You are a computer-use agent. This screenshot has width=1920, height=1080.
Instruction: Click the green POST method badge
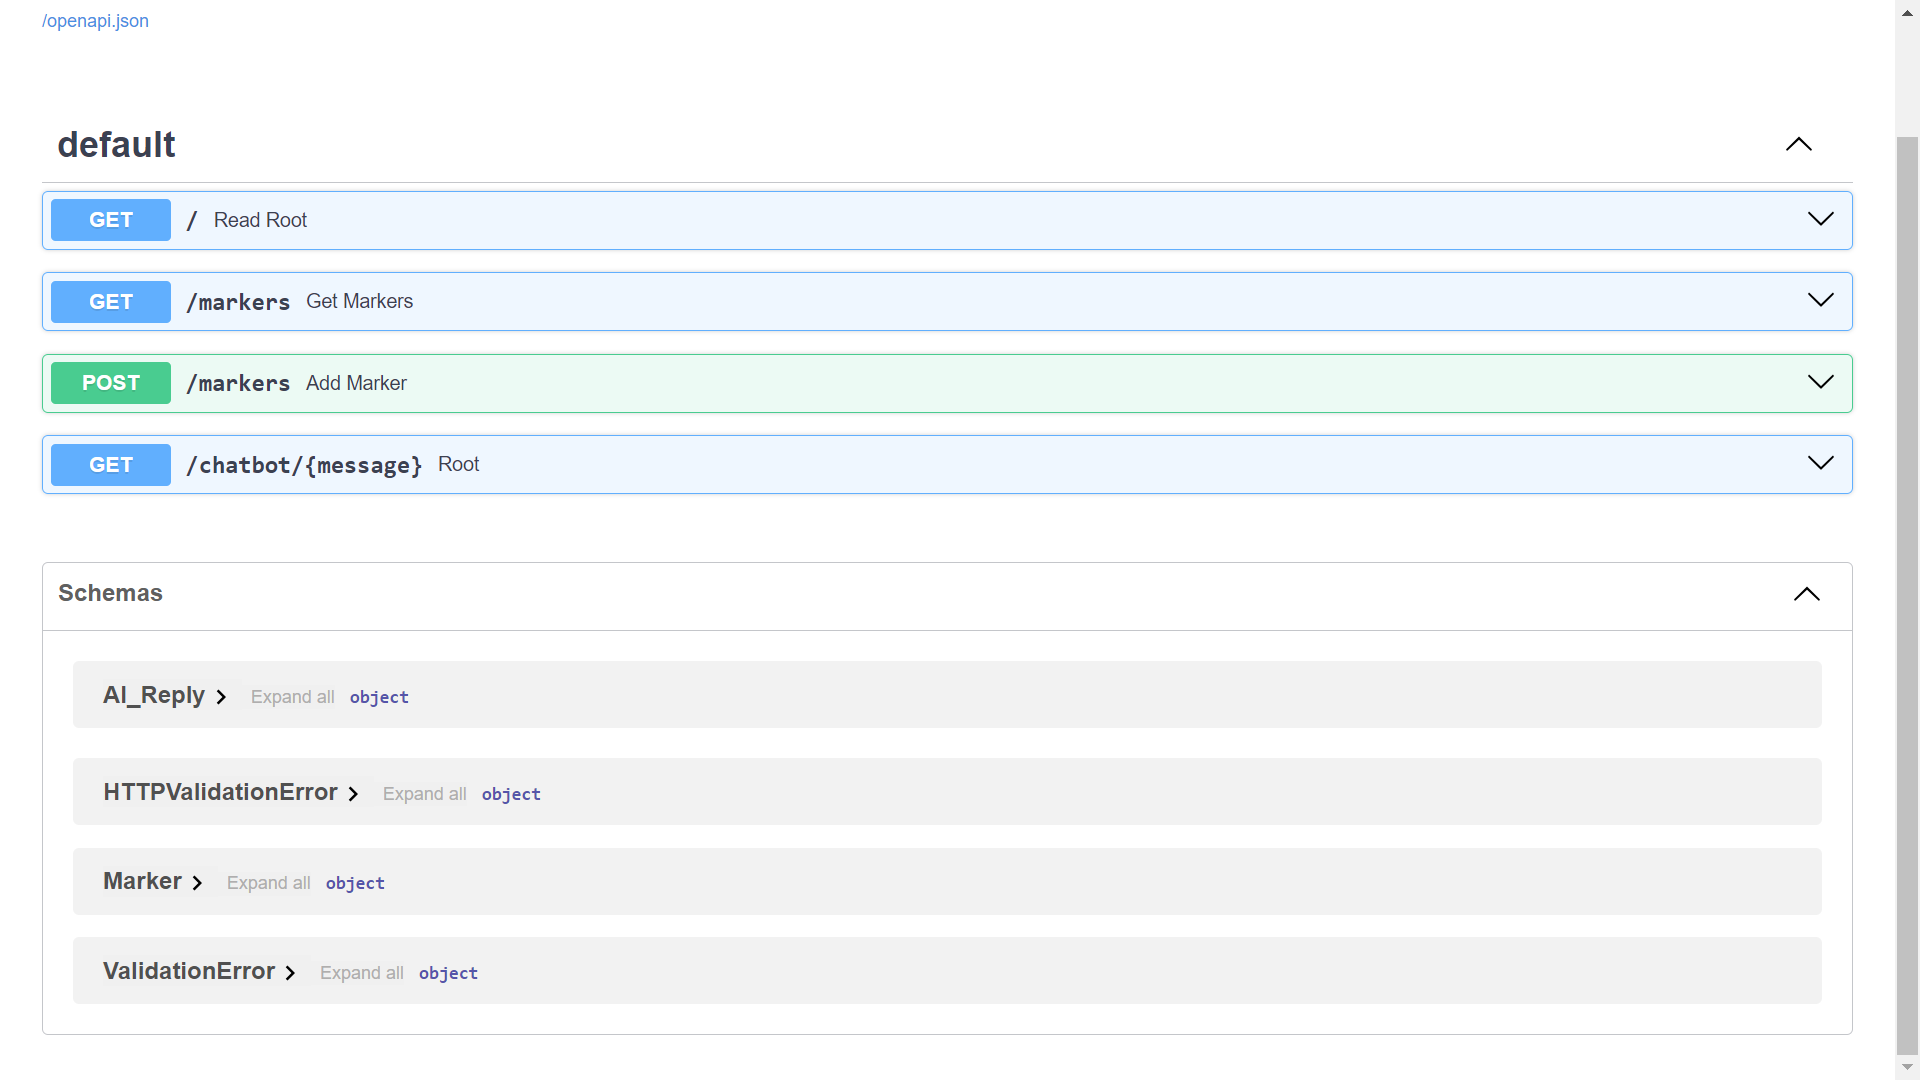tap(111, 383)
